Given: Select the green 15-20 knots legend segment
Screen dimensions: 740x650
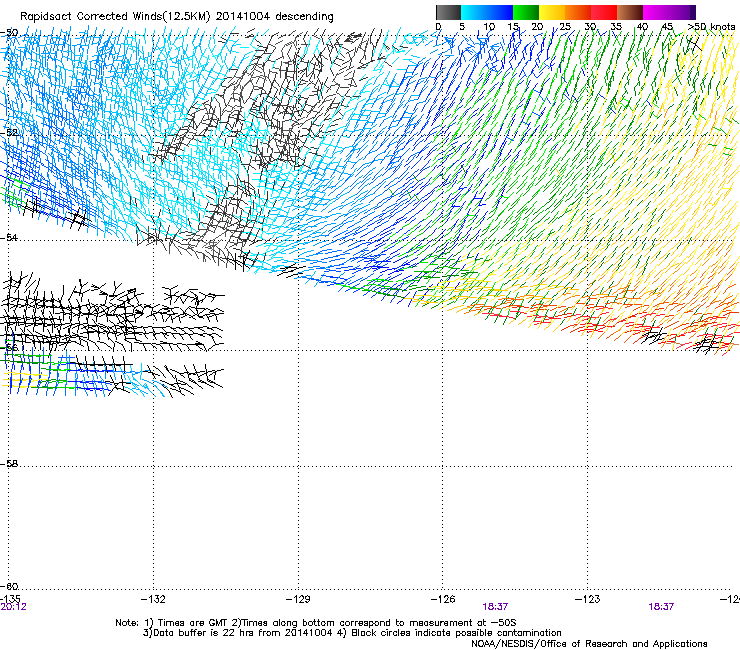Looking at the screenshot, I should [x=526, y=12].
